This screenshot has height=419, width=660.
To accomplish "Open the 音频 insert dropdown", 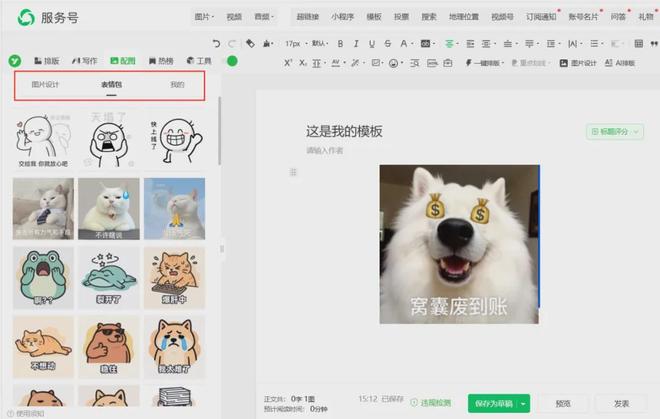I will (264, 17).
